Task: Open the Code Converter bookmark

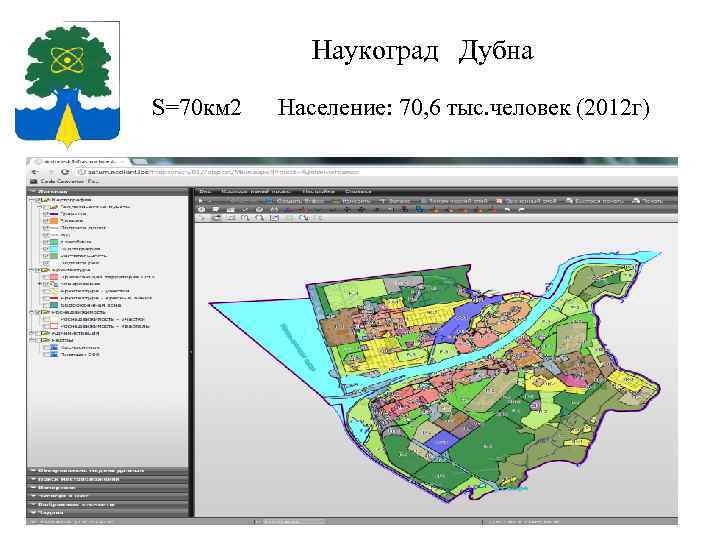Action: point(64,181)
